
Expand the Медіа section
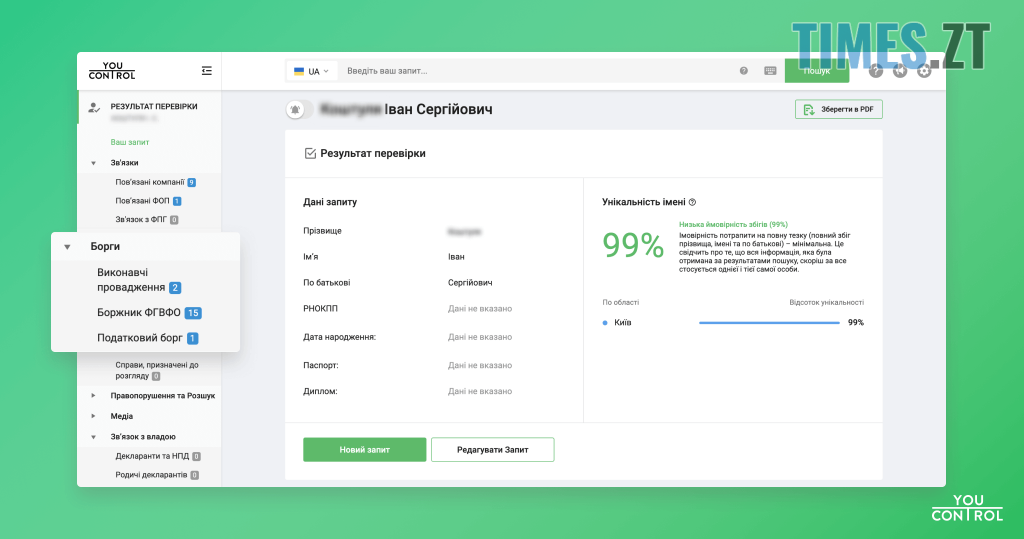click(93, 416)
